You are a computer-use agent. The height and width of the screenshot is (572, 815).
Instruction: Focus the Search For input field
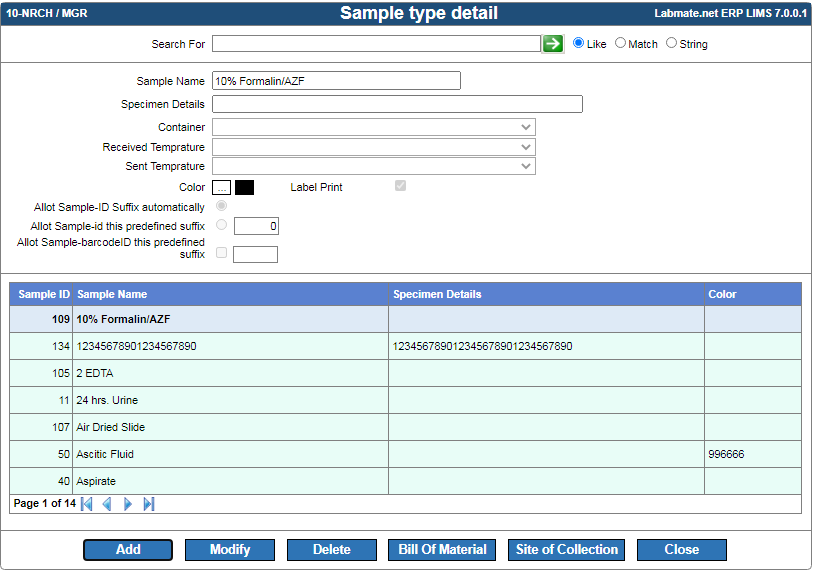pos(376,44)
